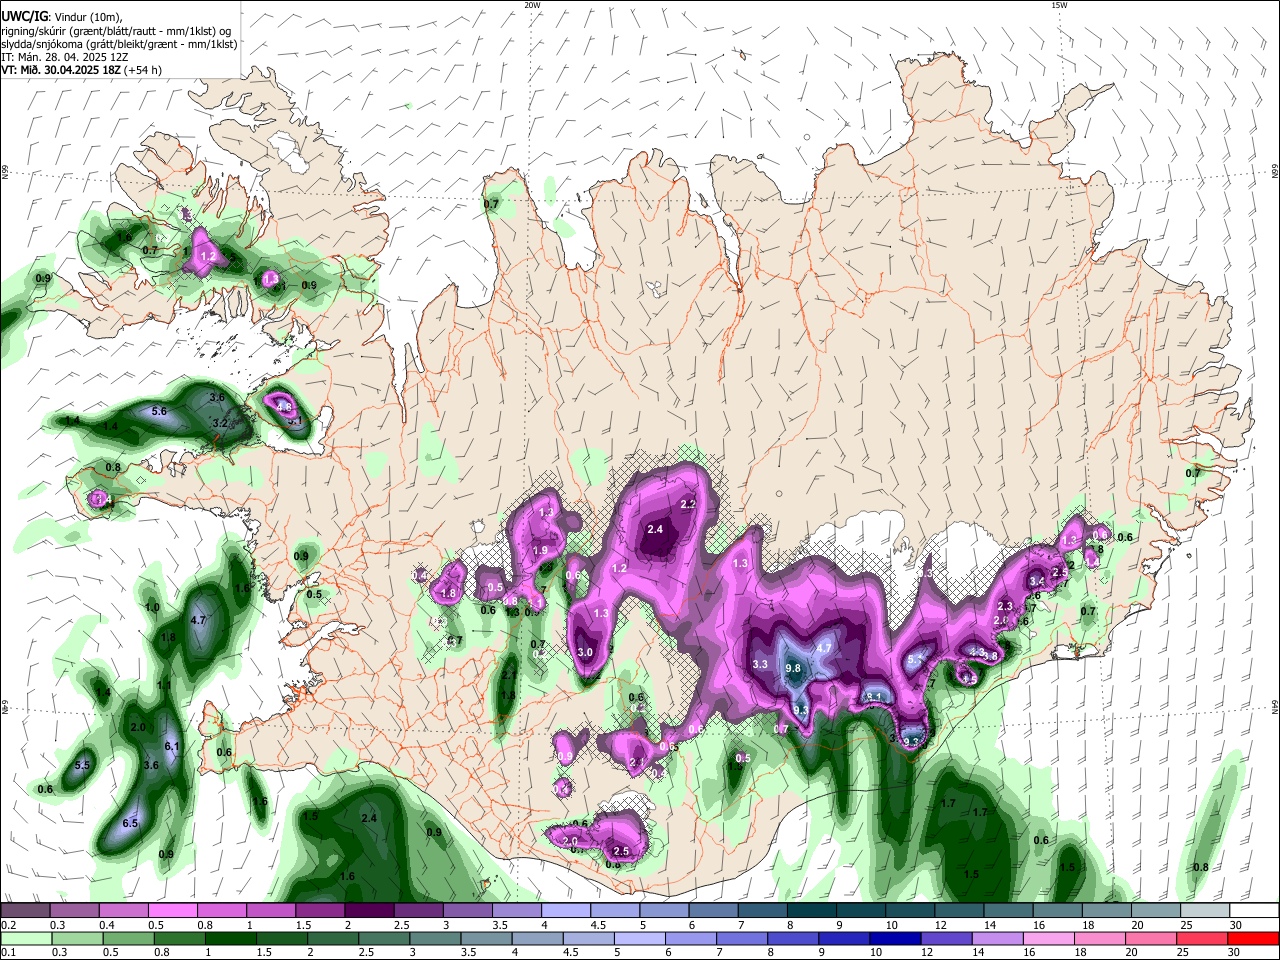The height and width of the screenshot is (960, 1280).
Task: Click the 15W longitude label
Action: [x=1059, y=5]
